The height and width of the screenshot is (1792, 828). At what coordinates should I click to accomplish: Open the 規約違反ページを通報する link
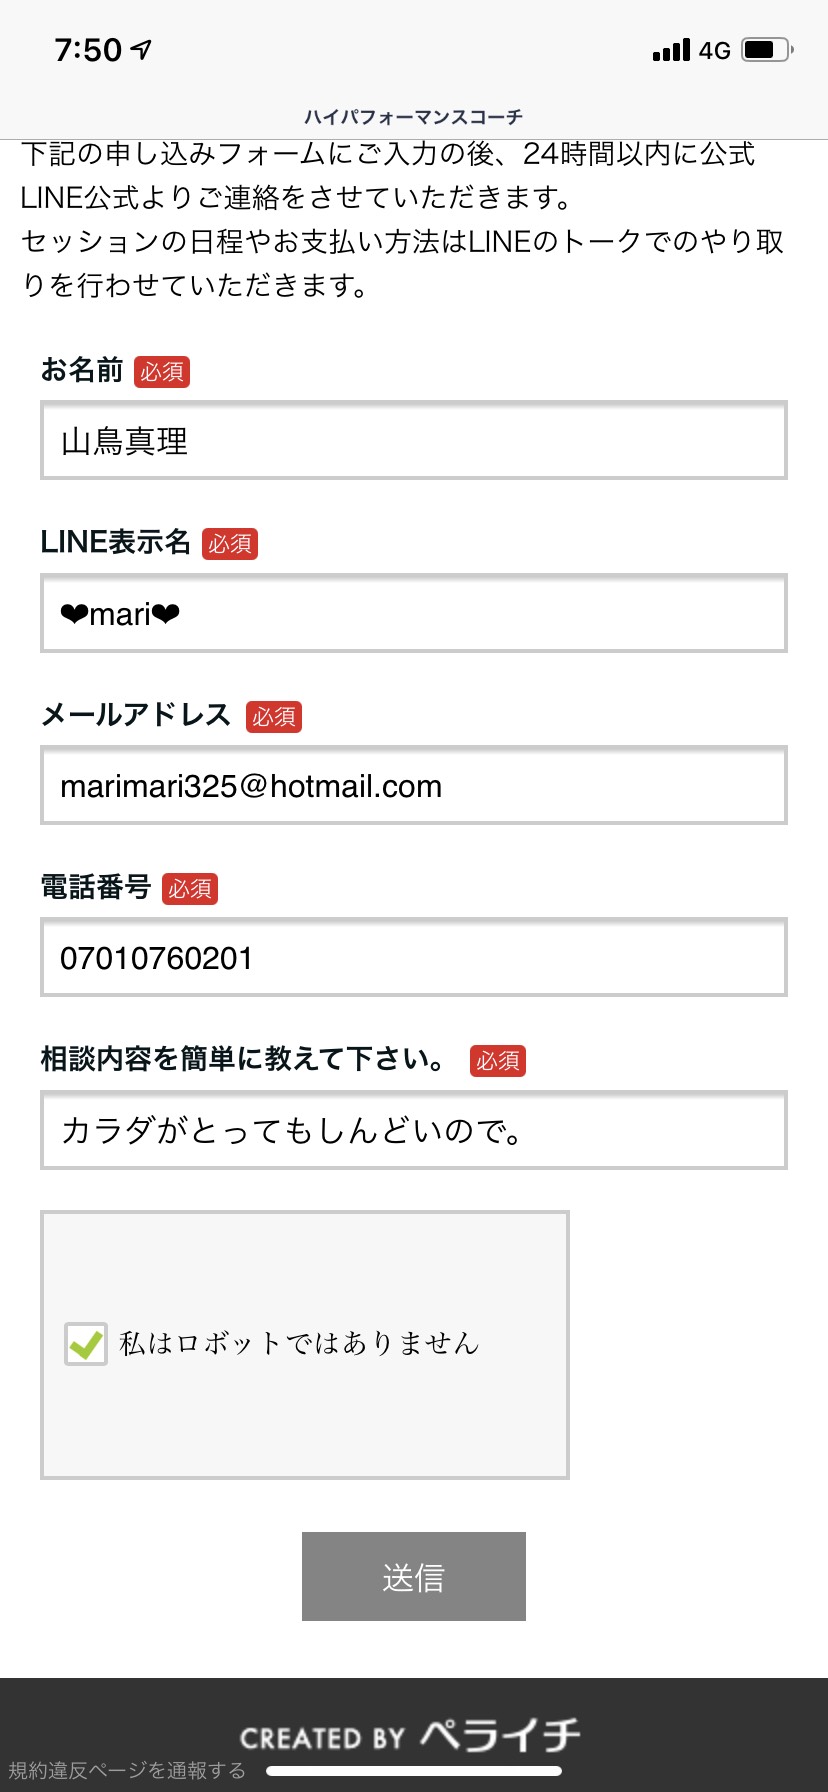(x=127, y=1770)
